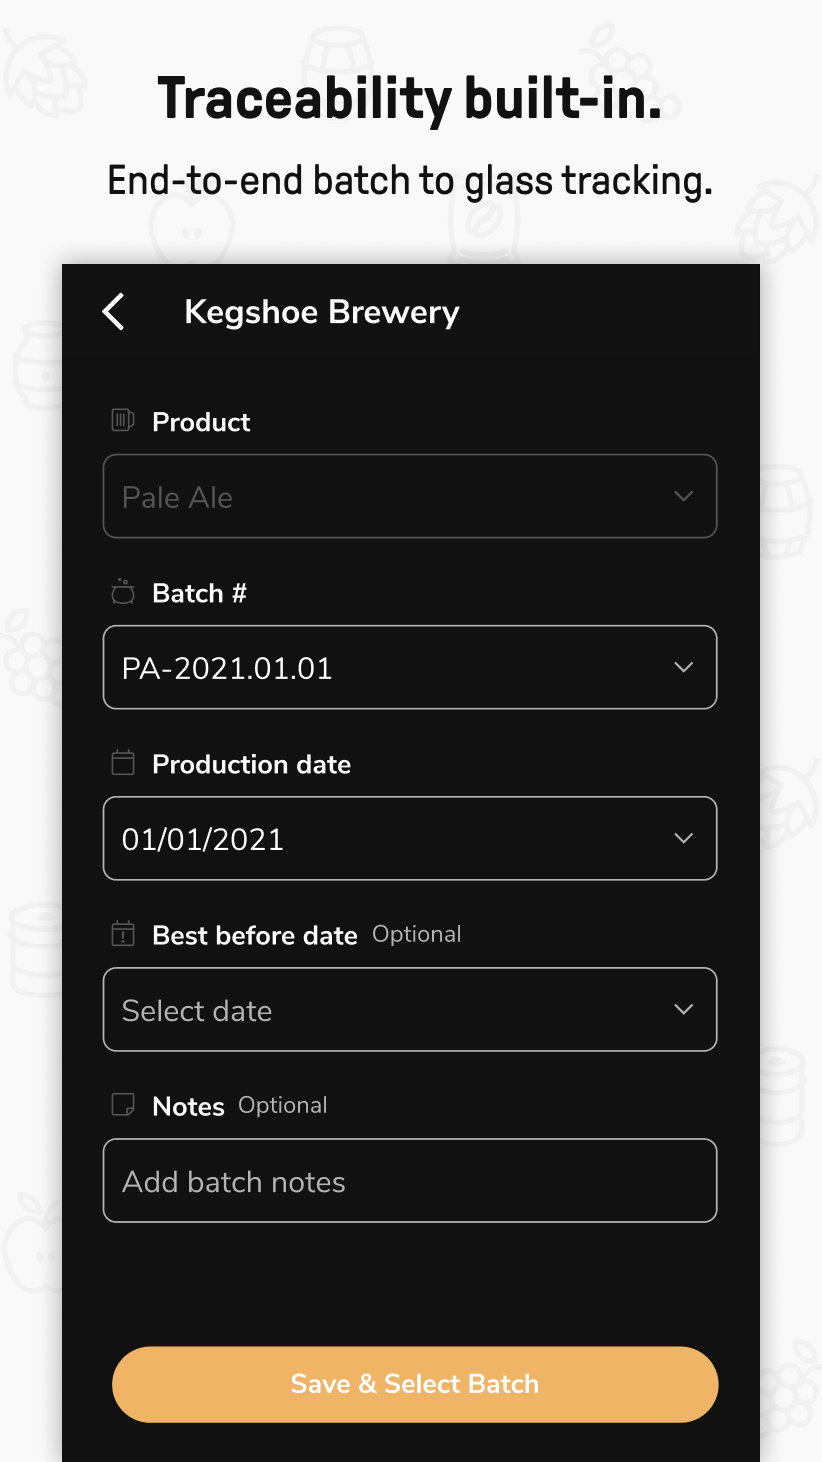822x1462 pixels.
Task: Click the brew pot icon beside Batch #
Action: coord(122,592)
